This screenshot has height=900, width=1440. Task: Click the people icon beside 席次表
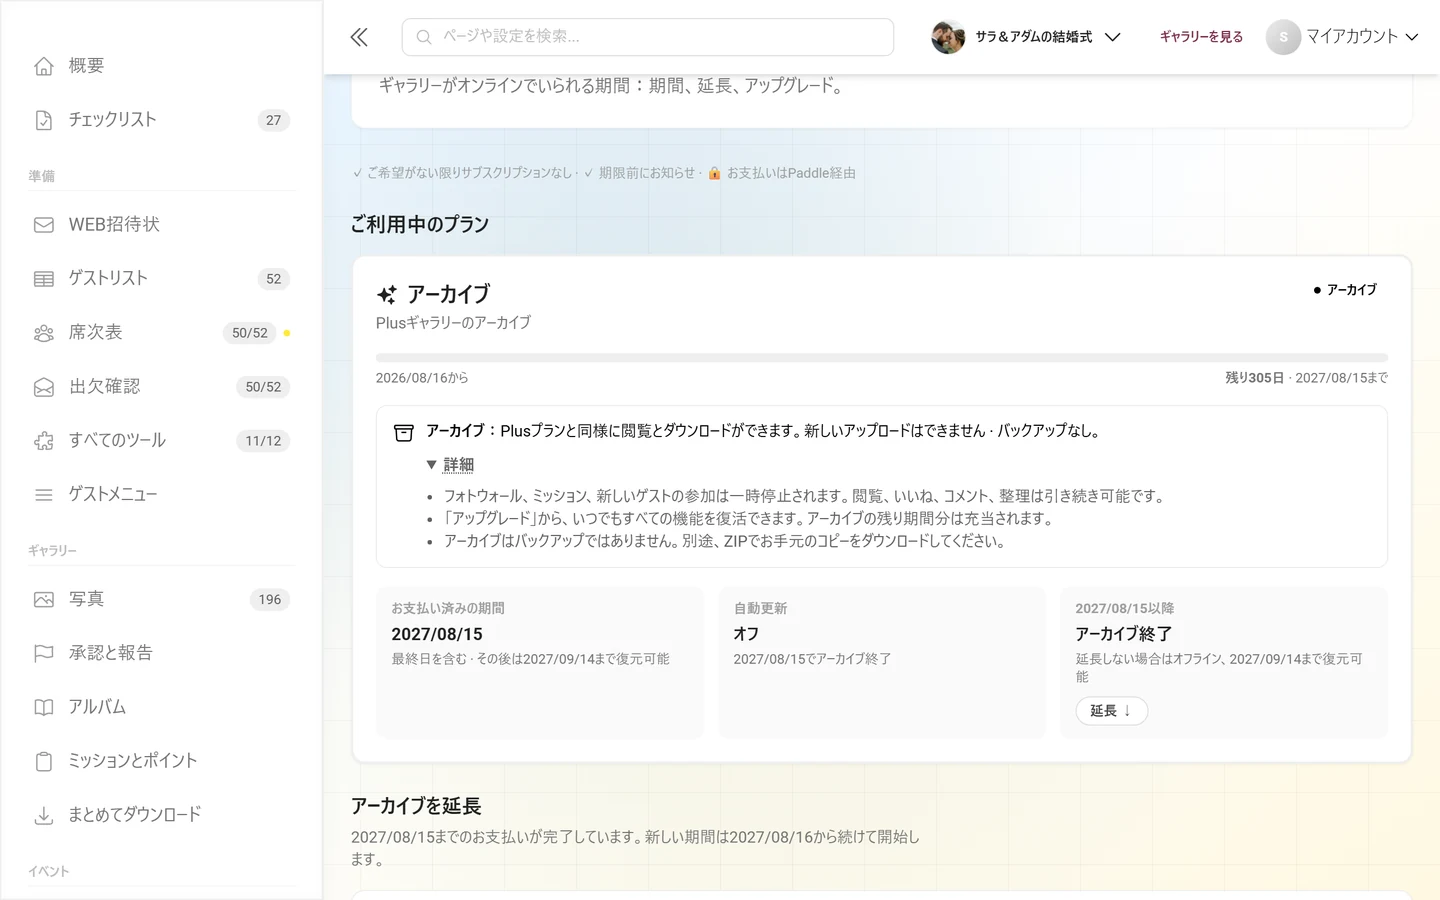pyautogui.click(x=44, y=333)
